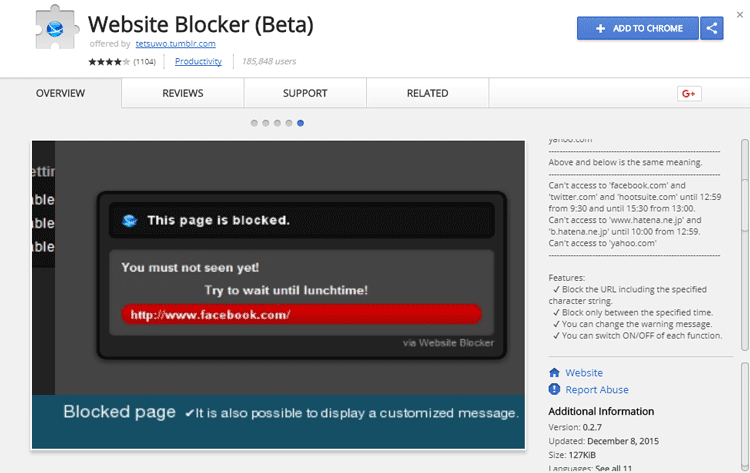Select the second screenshot carousel dot
The height and width of the screenshot is (473, 750).
point(265,123)
